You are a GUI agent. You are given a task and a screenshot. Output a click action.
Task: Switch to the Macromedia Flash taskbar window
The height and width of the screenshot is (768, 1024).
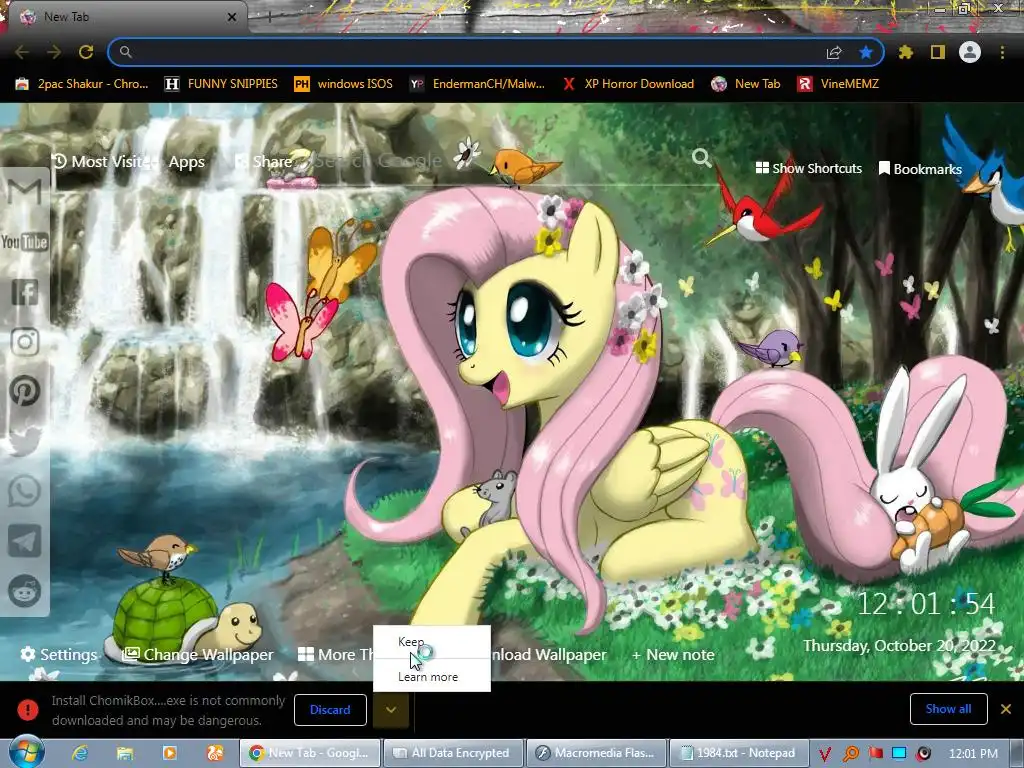click(x=596, y=753)
